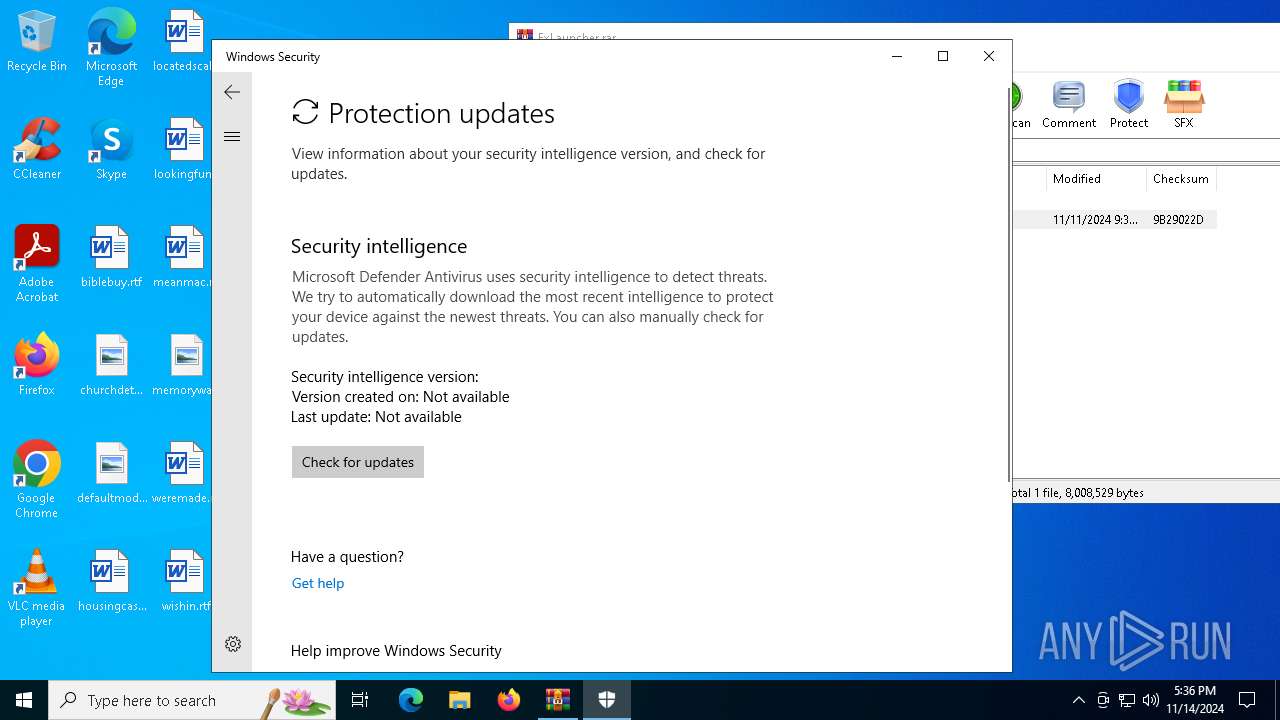Select checksum value 9B29022D in WinRAR
Image resolution: width=1280 pixels, height=720 pixels.
(x=1178, y=220)
